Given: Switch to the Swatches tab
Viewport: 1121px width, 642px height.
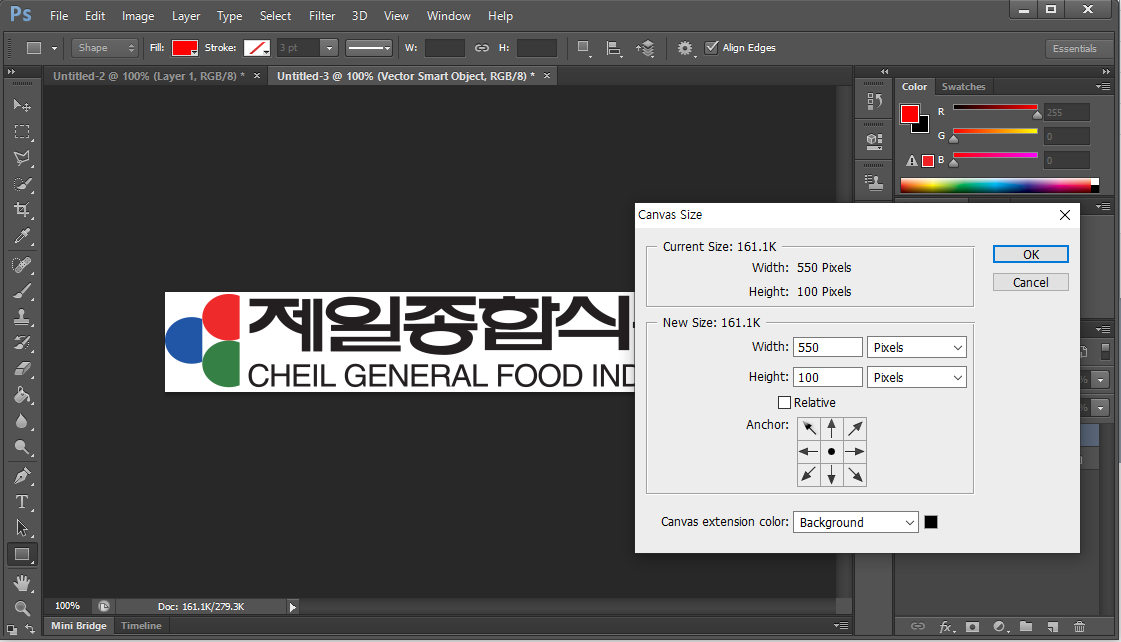Looking at the screenshot, I should click(963, 87).
